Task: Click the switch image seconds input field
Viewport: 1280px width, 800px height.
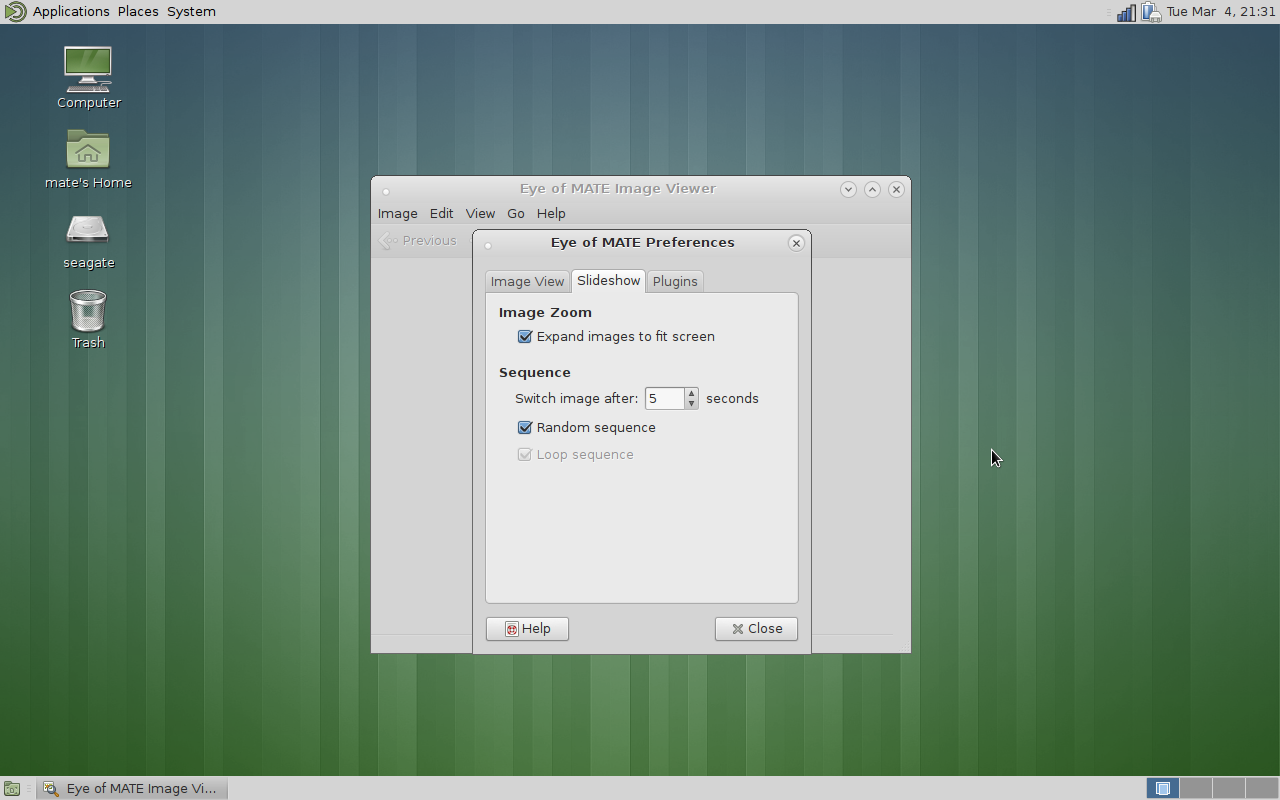Action: pos(664,399)
